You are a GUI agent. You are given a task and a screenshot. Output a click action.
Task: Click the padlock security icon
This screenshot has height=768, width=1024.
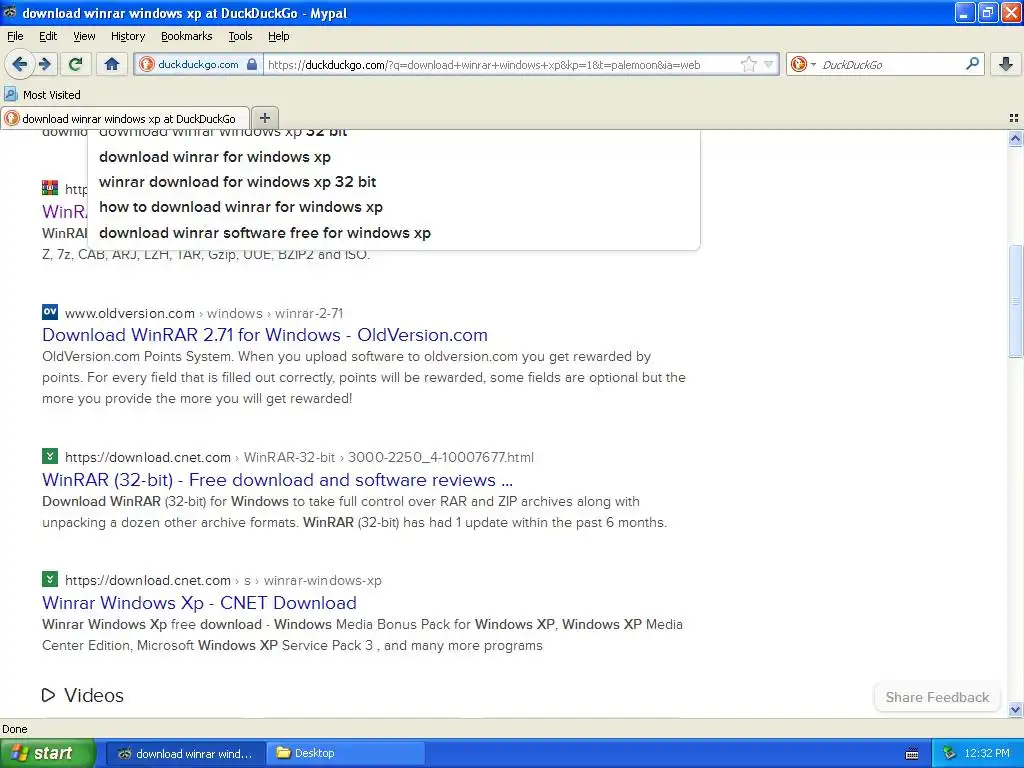tap(252, 64)
